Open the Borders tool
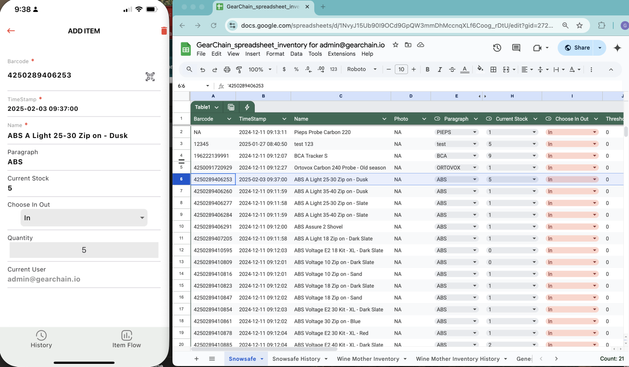Viewport: 629px width, 367px height. pyautogui.click(x=493, y=69)
